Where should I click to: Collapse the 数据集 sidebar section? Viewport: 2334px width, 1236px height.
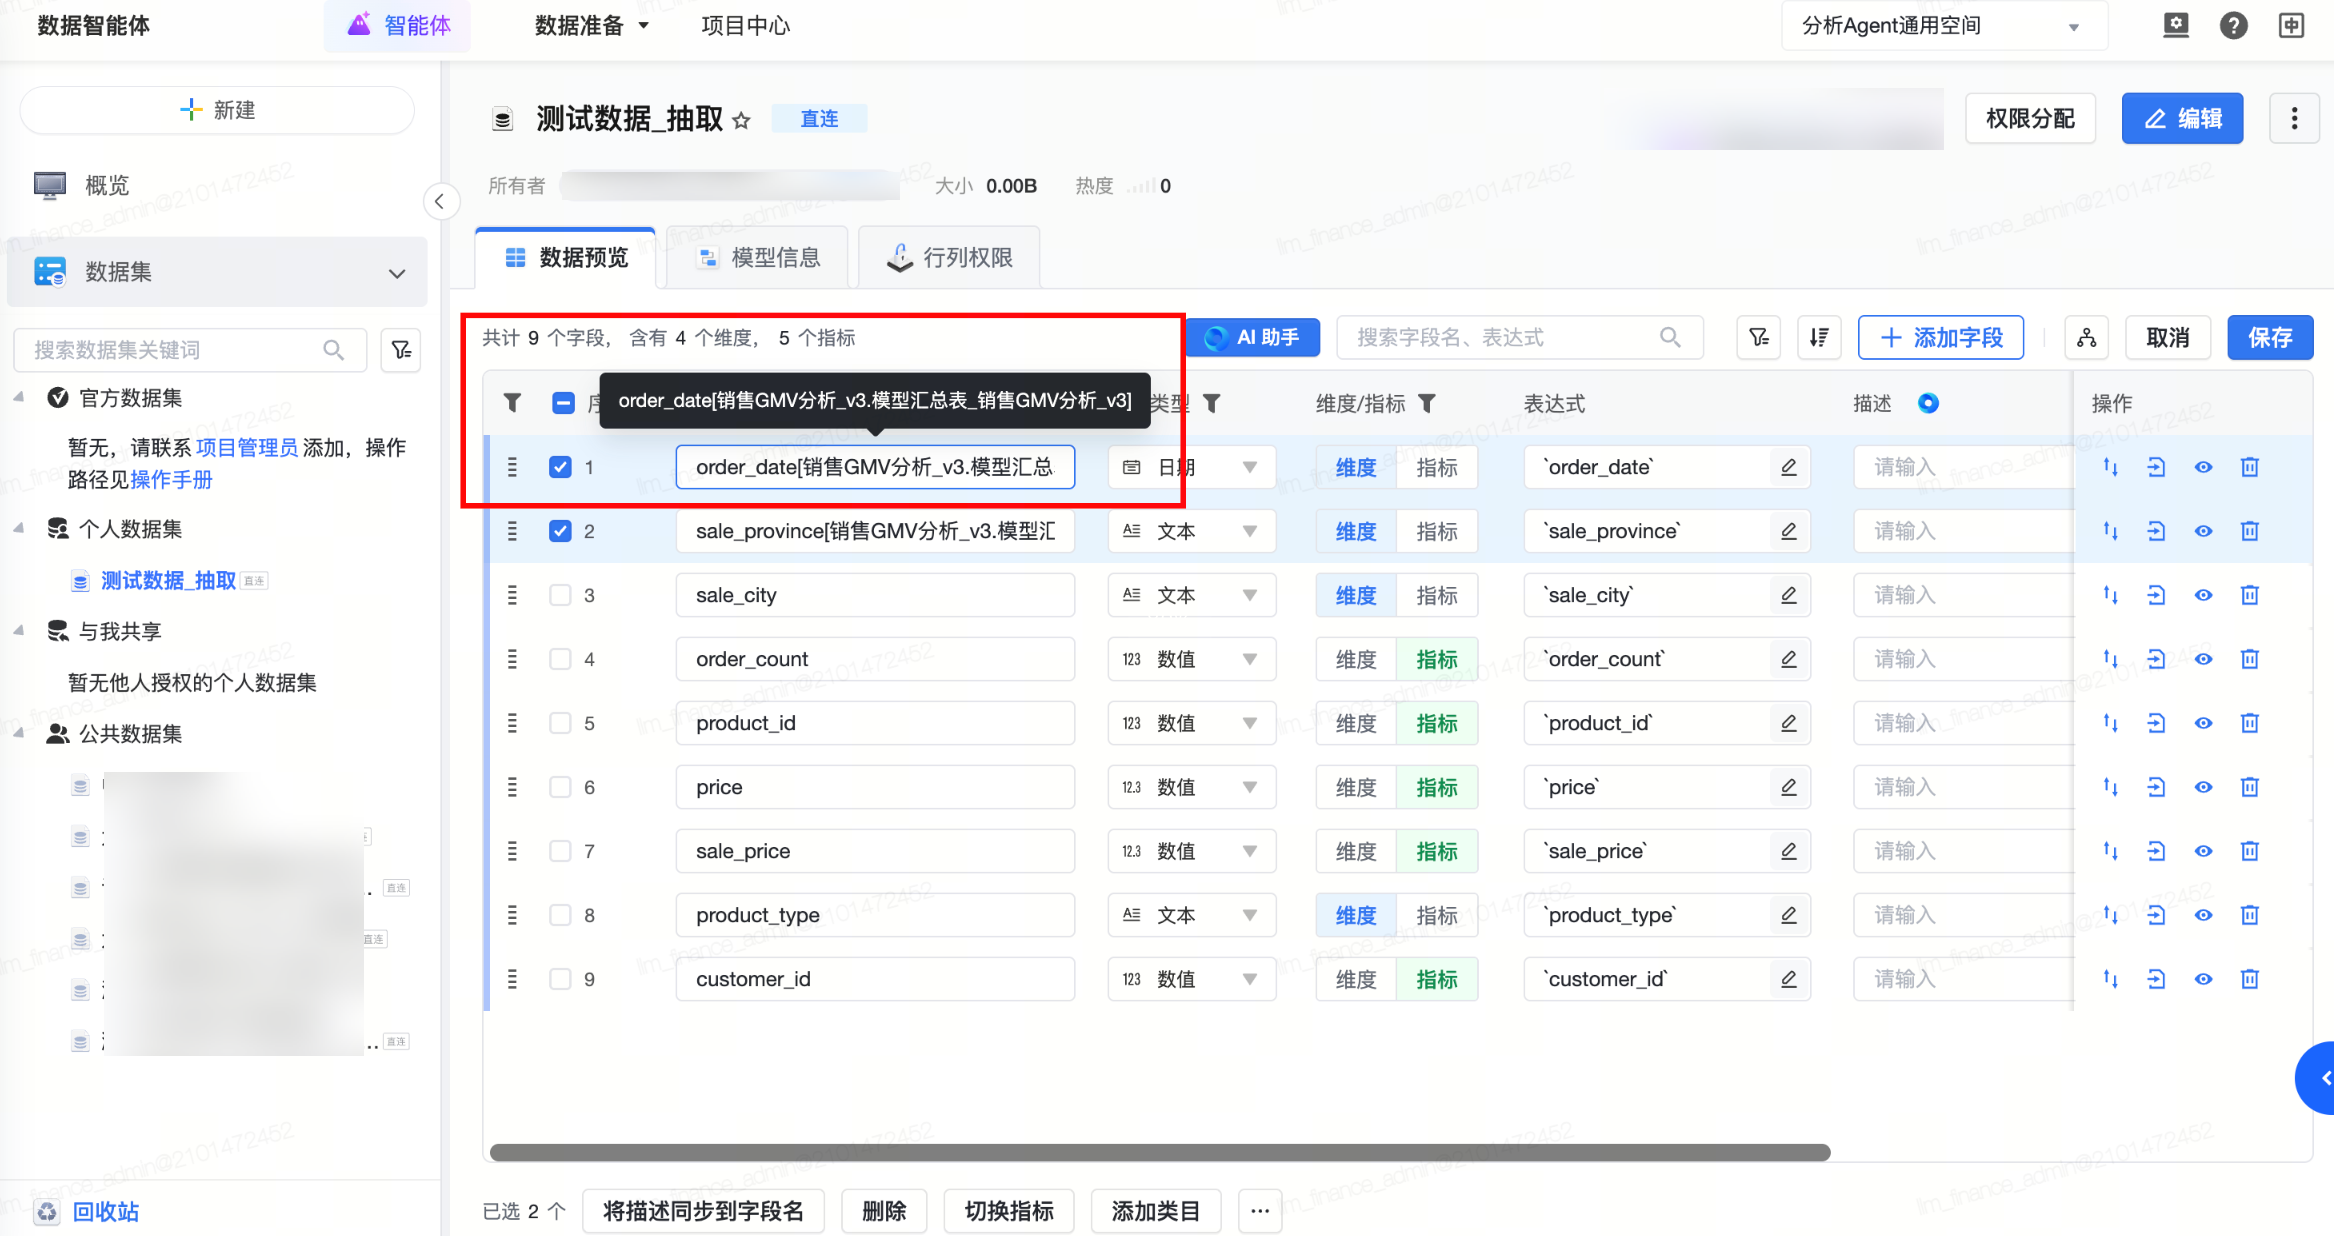click(397, 273)
